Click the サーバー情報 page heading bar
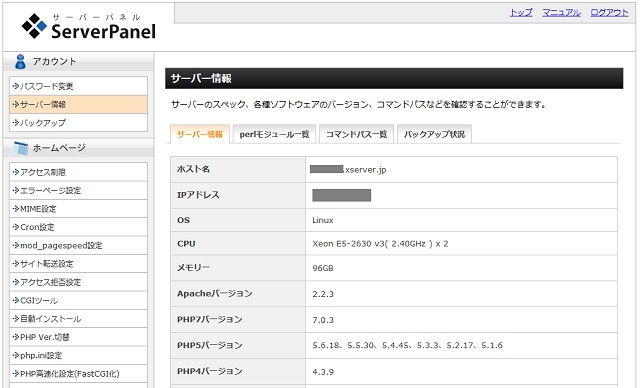Viewport: 640px width, 388px height. point(394,78)
